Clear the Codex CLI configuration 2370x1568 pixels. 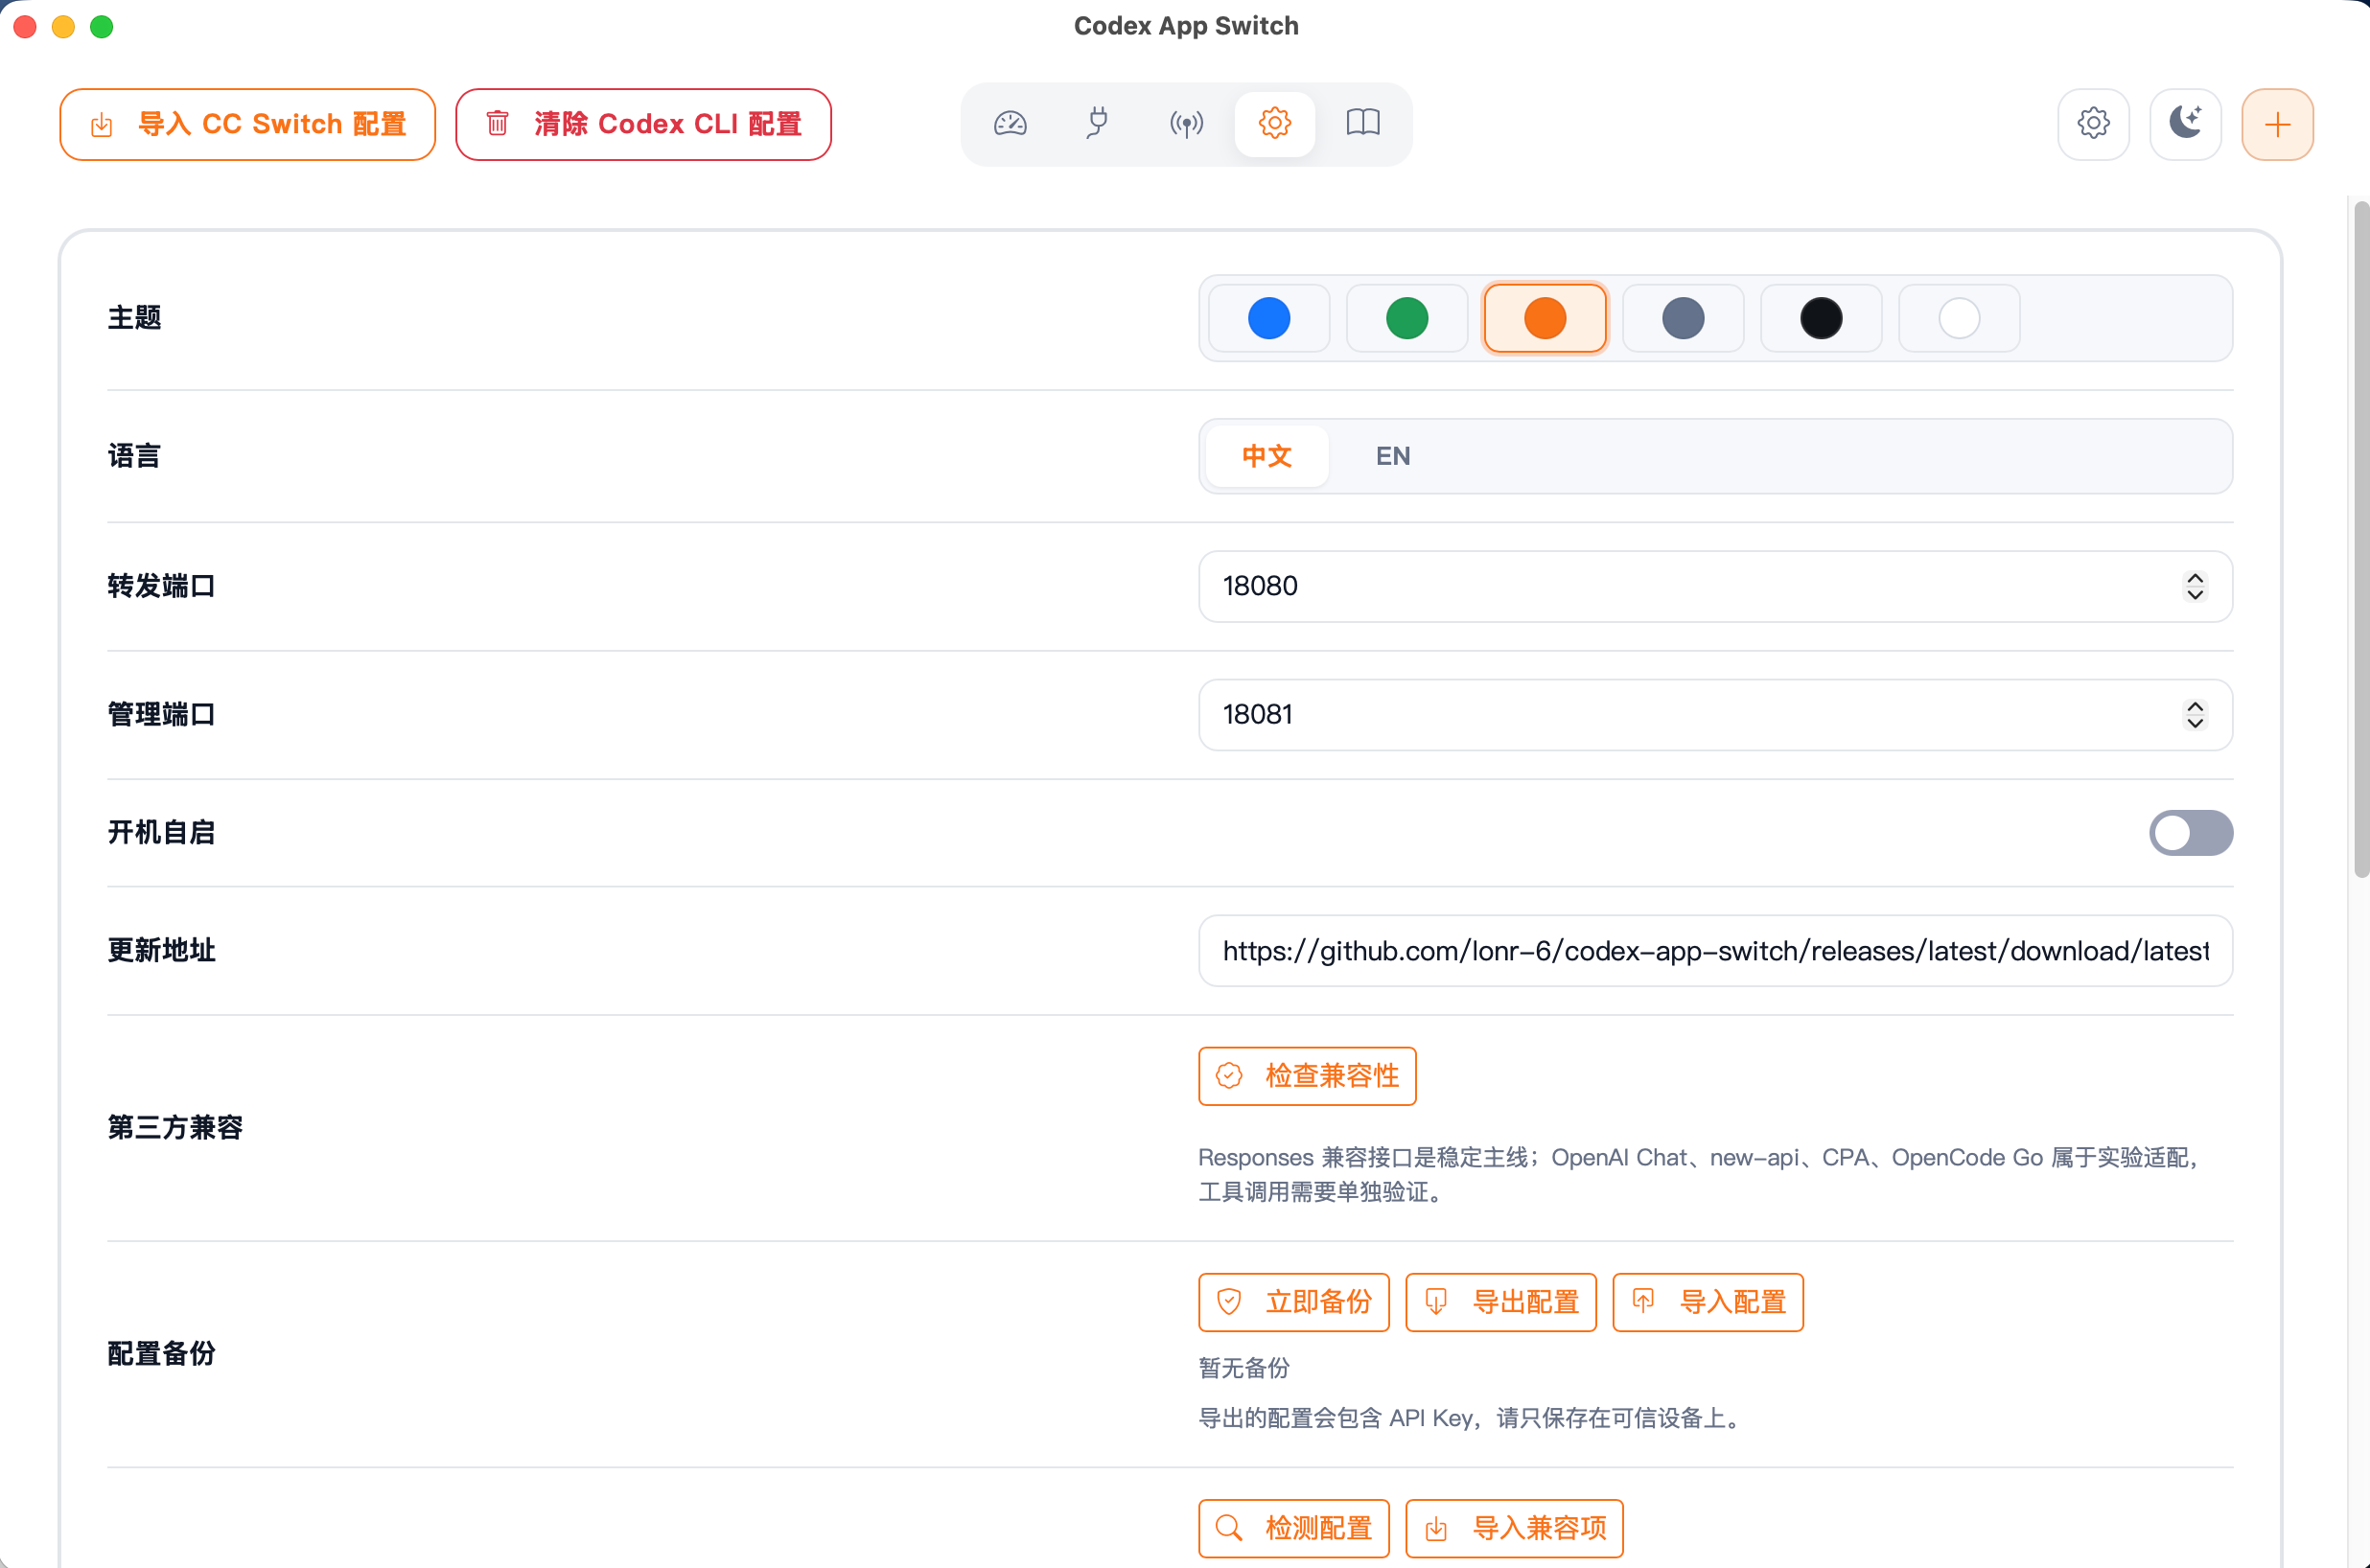(x=643, y=124)
